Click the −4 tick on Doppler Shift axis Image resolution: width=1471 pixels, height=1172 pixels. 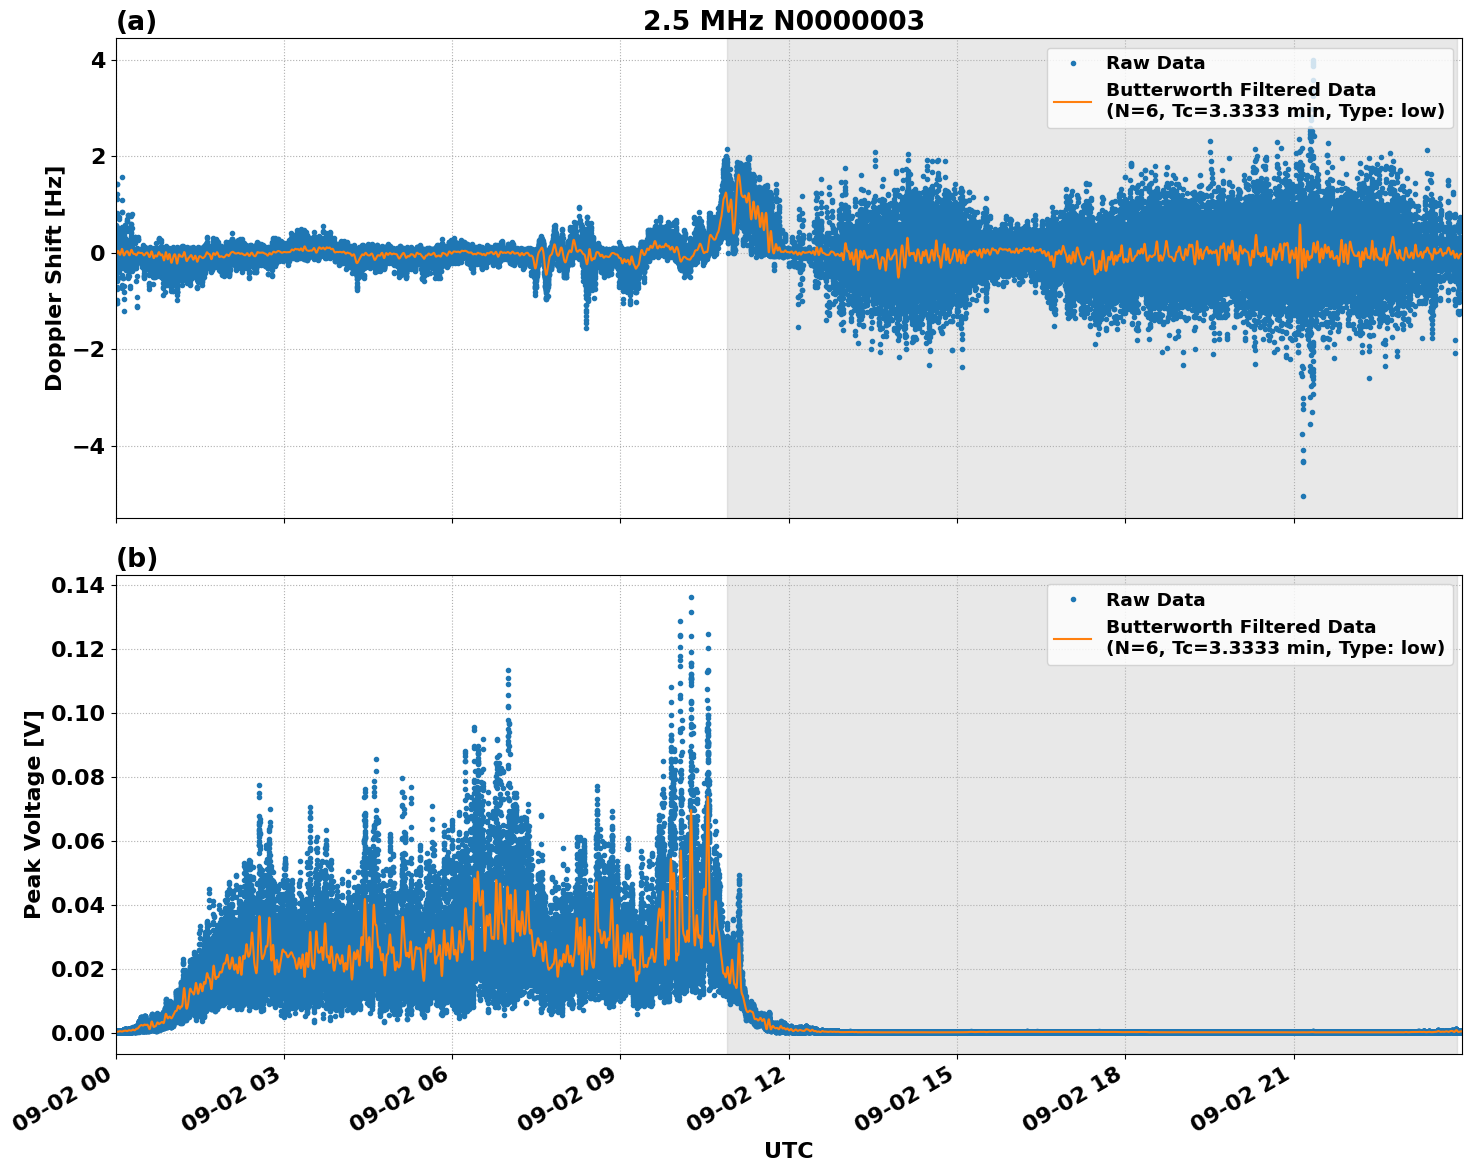tap(87, 446)
